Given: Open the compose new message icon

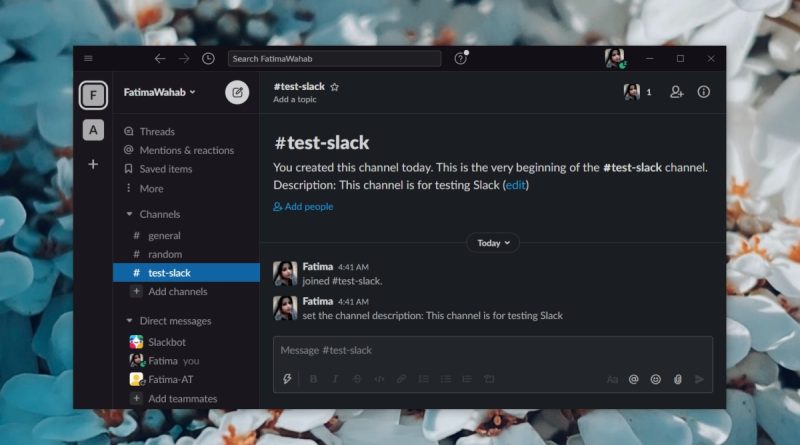Looking at the screenshot, I should pos(237,92).
